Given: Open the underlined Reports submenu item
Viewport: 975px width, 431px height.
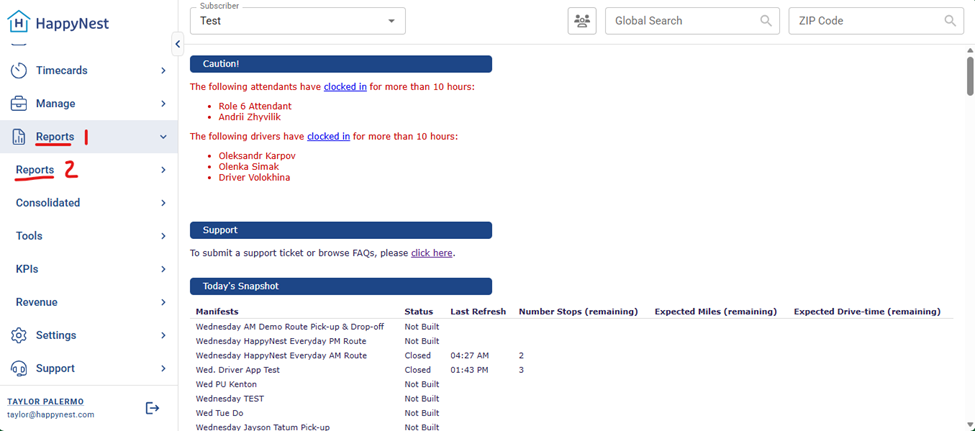Looking at the screenshot, I should click(35, 170).
